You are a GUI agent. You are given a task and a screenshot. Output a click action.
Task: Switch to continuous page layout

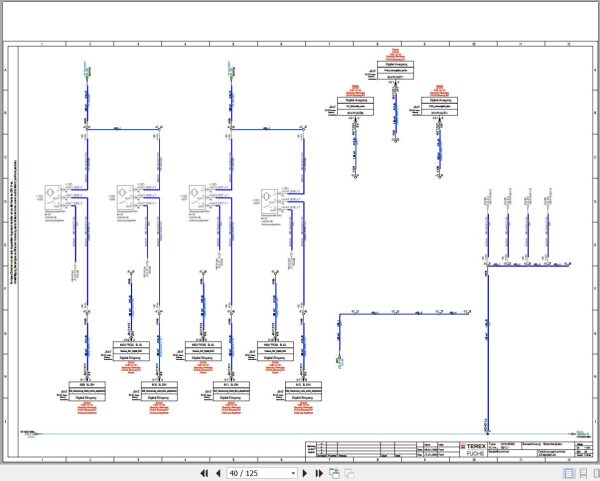pyautogui.click(x=584, y=473)
